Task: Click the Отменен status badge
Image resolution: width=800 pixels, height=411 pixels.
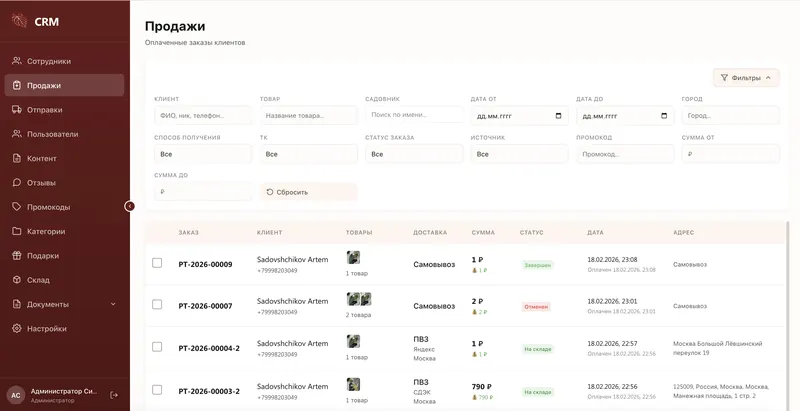Action: [x=536, y=307]
